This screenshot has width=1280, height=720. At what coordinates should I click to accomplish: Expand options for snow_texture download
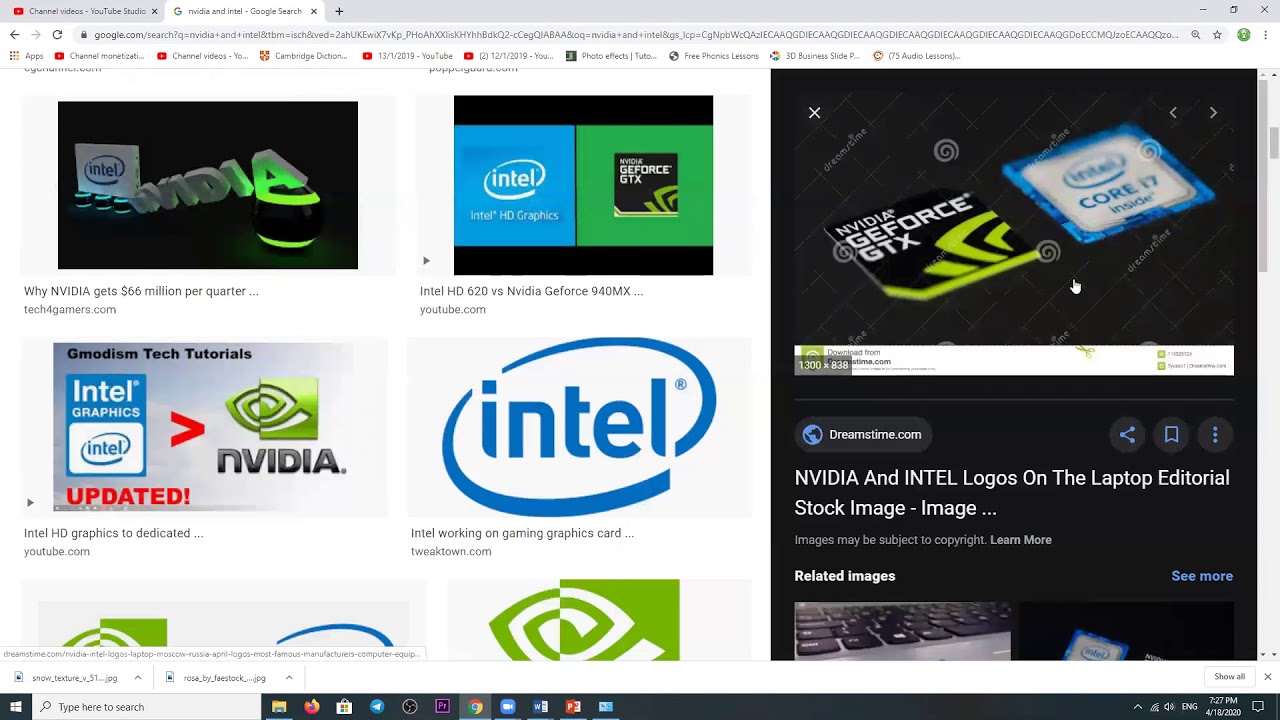138,677
